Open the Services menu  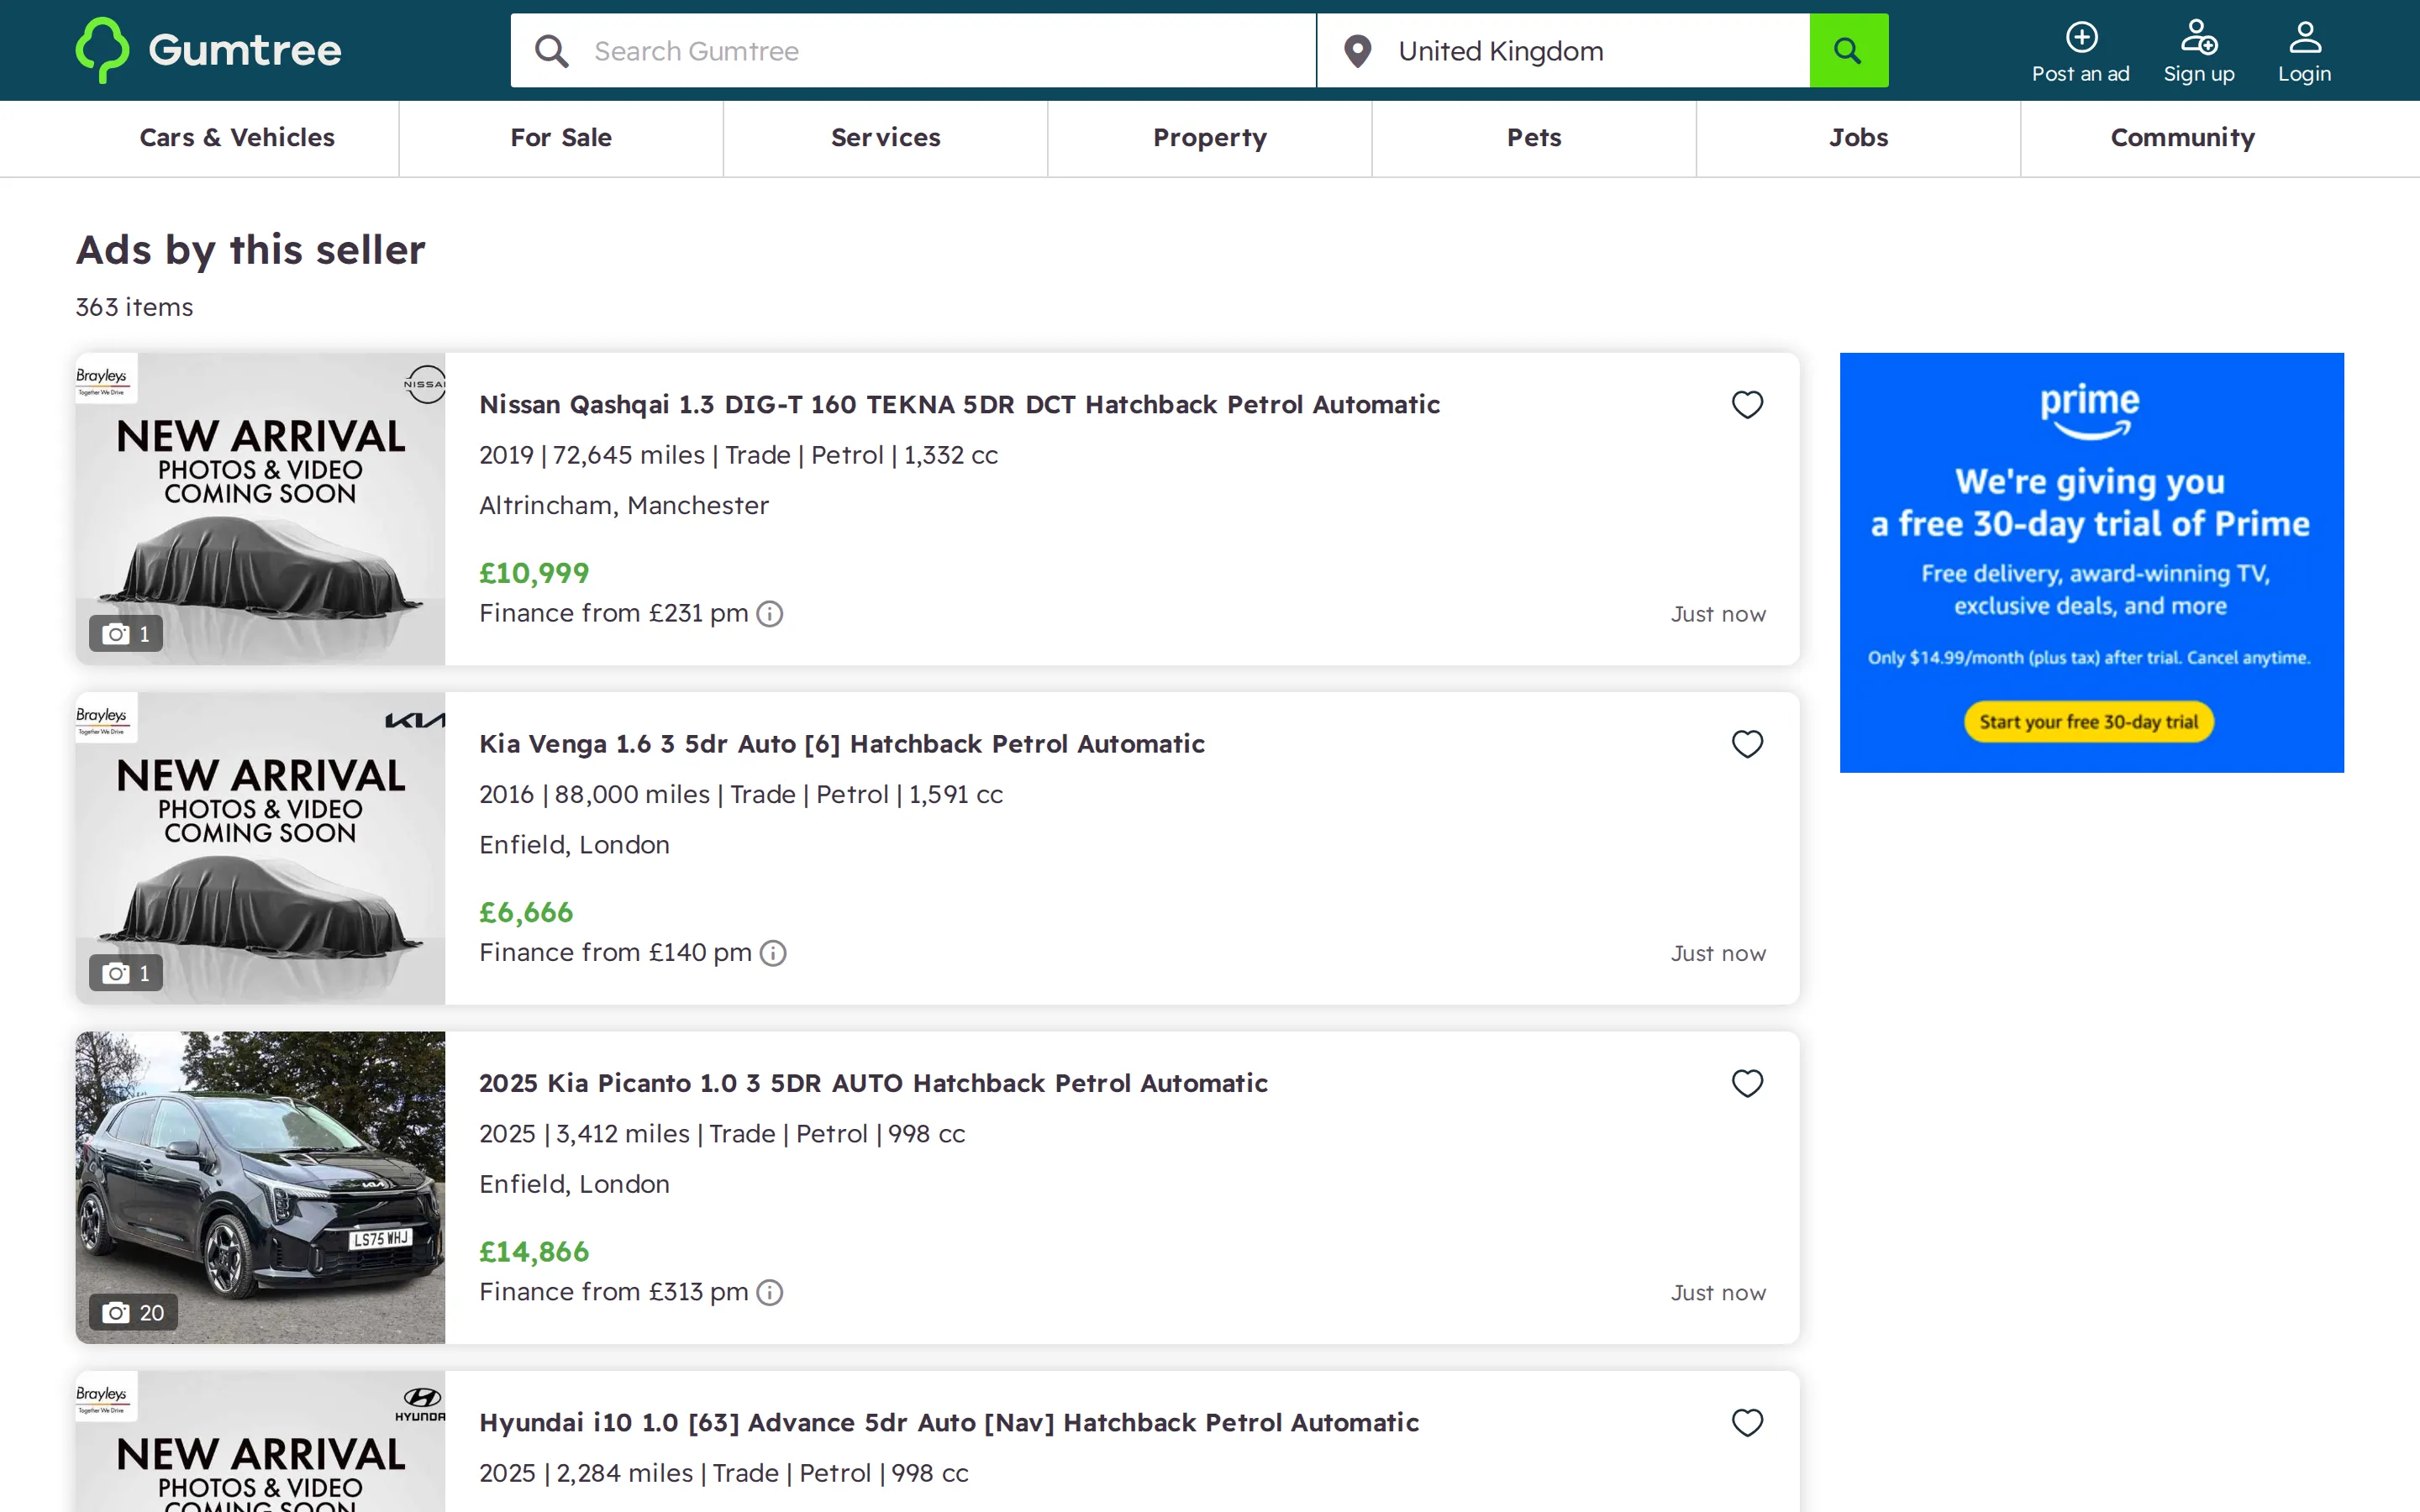885,138
